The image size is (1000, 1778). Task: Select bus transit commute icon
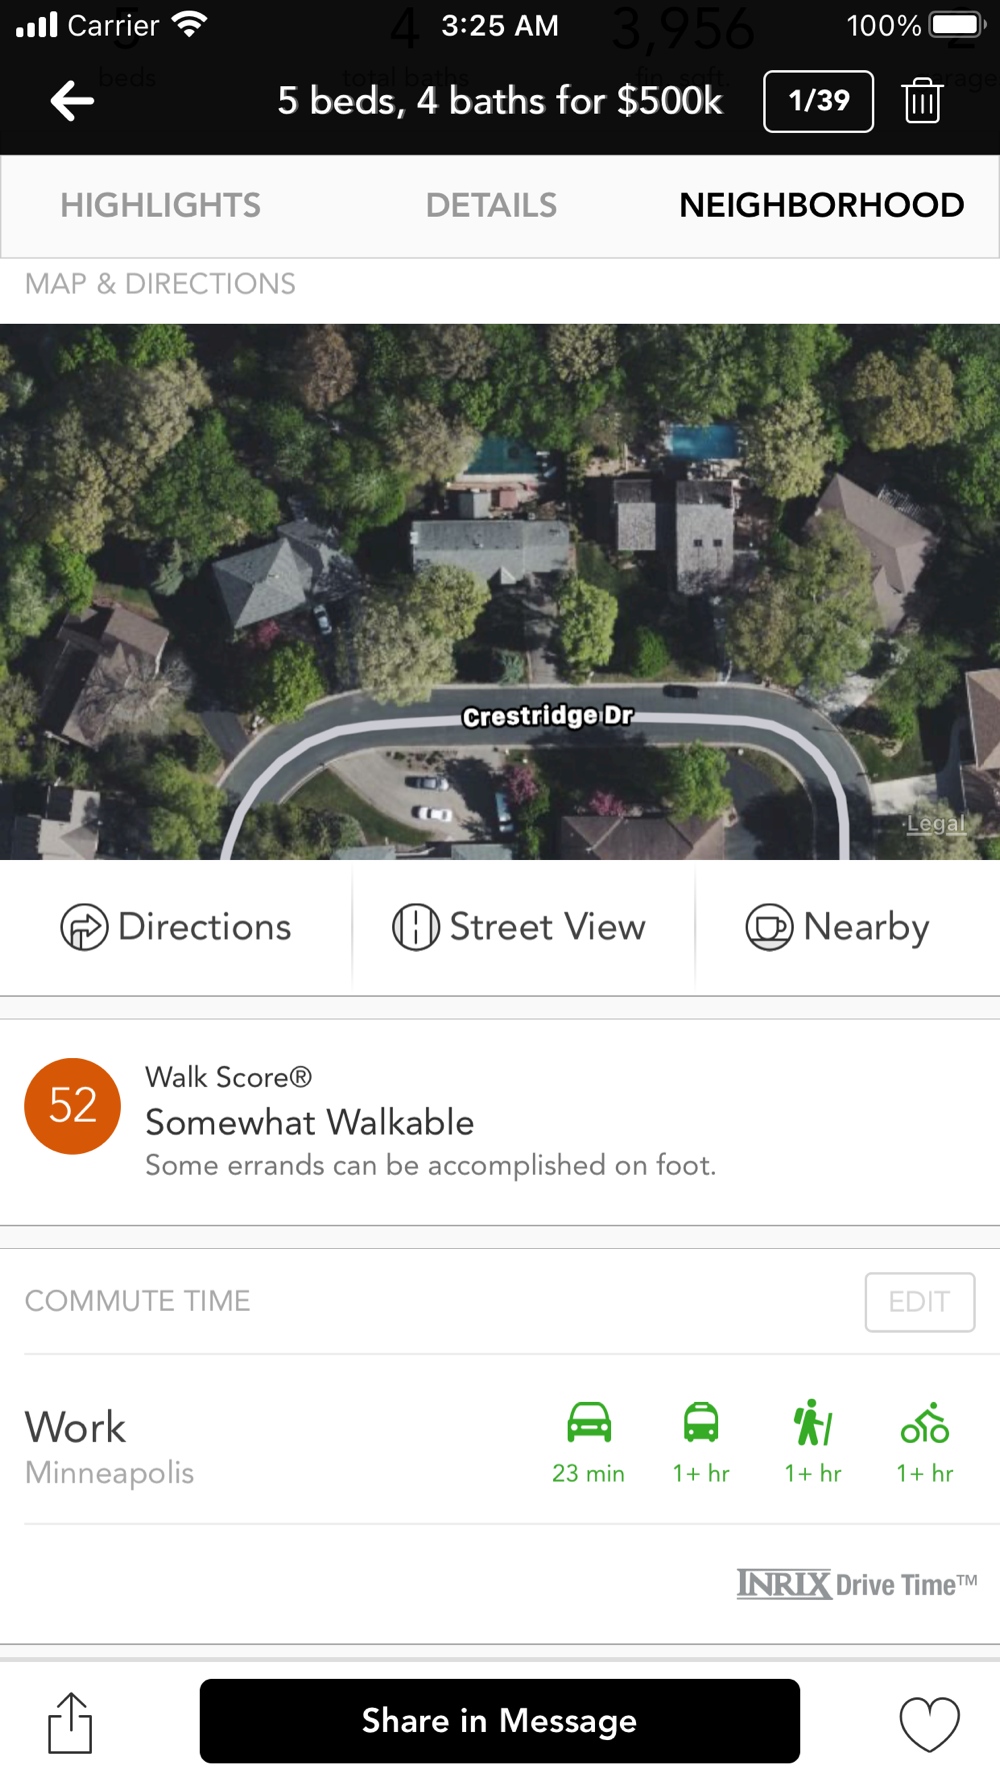click(x=701, y=1422)
